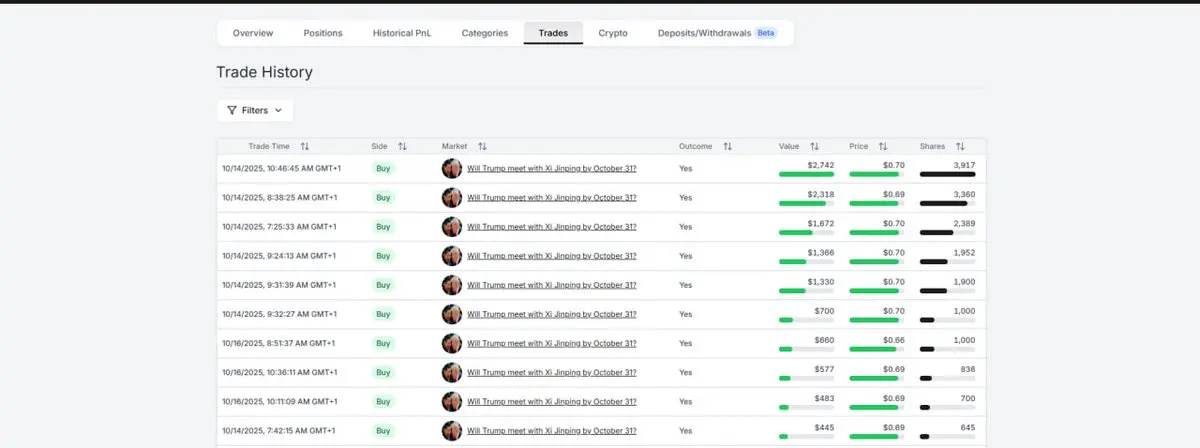Click the $1,330 value cell
The image size is (1200, 448).
pyautogui.click(x=820, y=281)
